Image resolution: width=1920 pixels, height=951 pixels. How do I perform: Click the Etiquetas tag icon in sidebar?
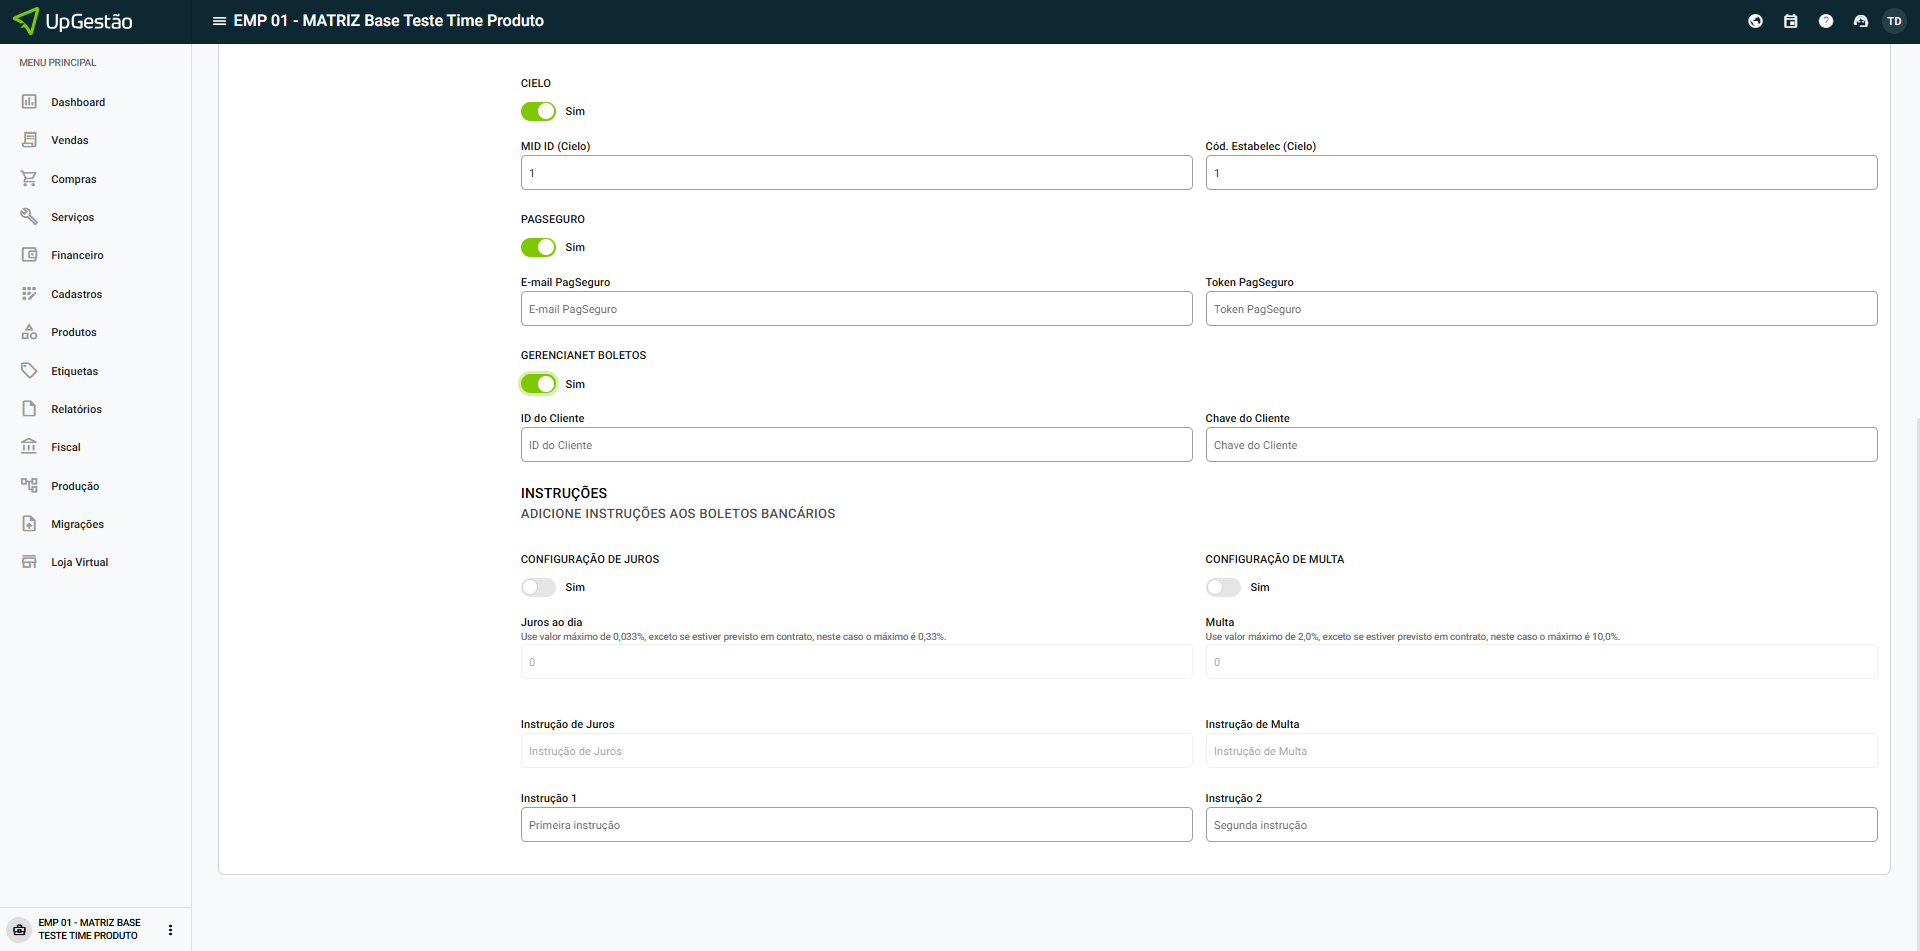click(29, 371)
